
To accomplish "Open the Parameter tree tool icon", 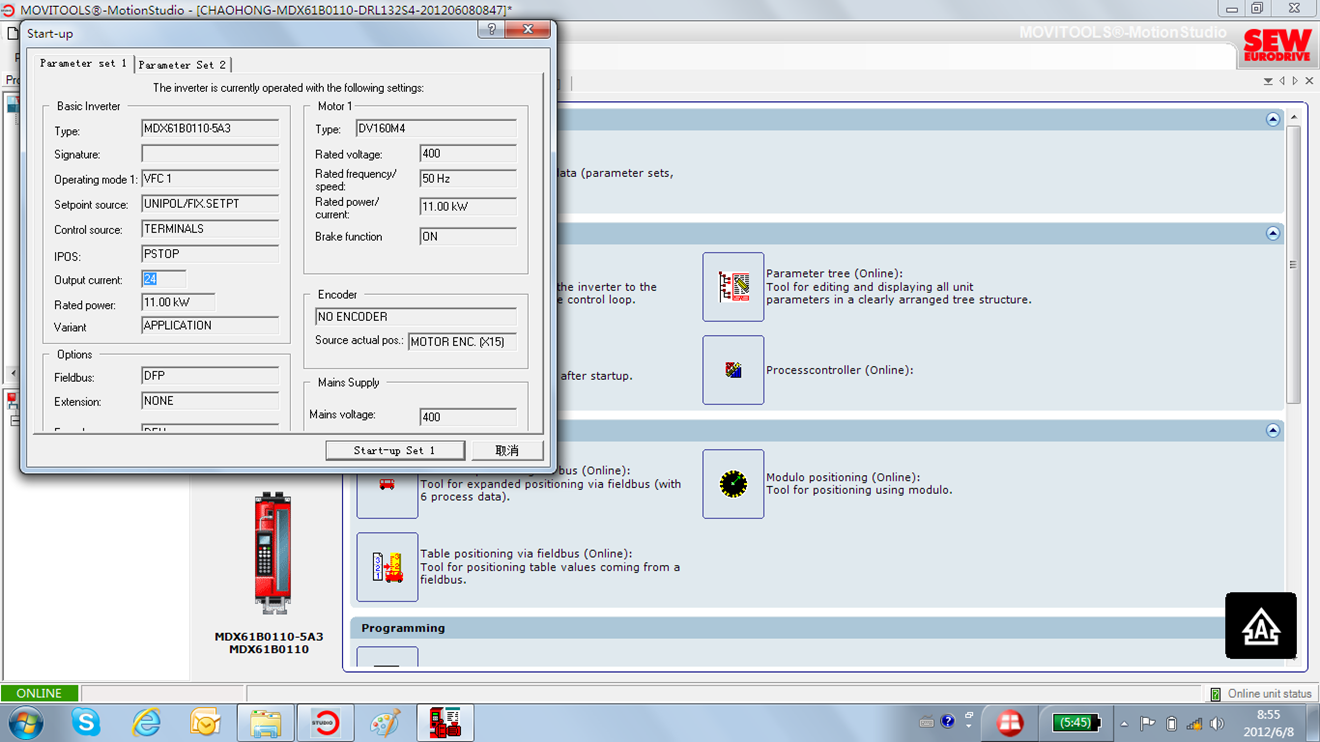I will pos(733,287).
